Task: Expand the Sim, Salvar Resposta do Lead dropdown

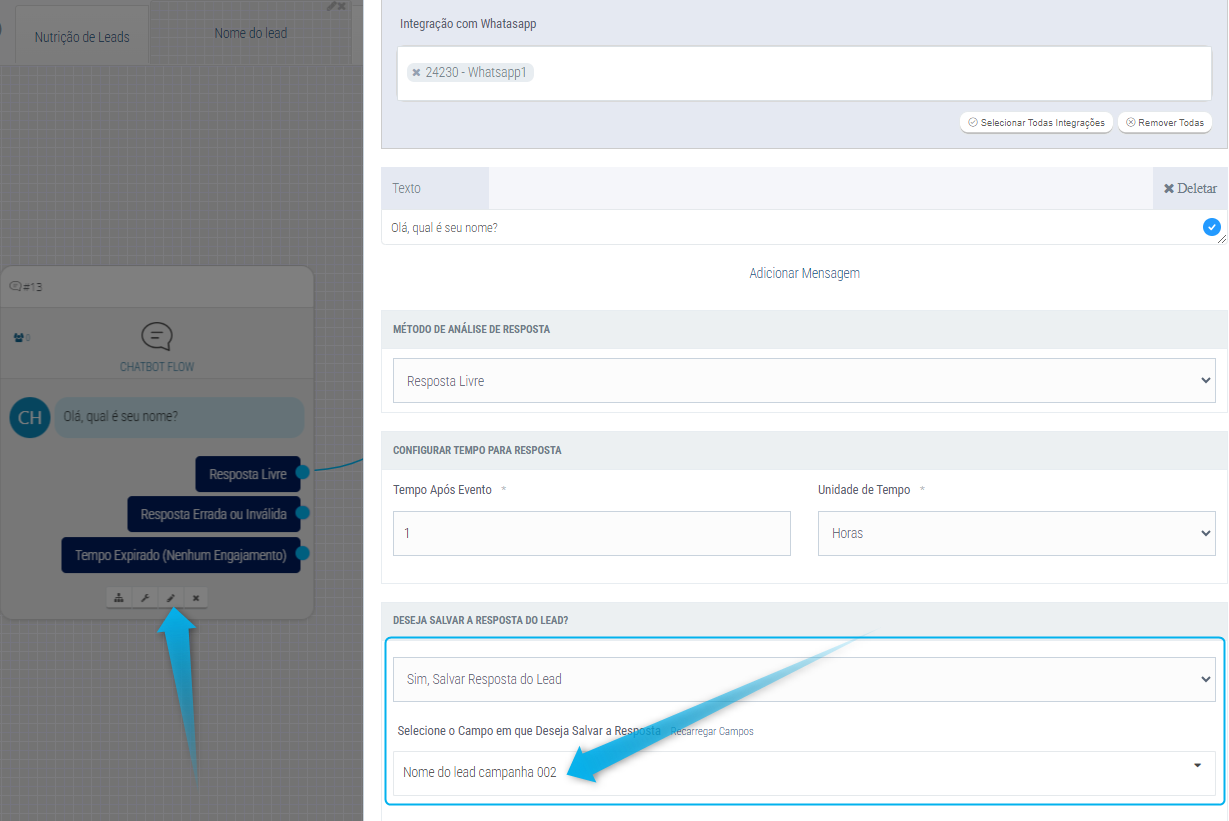Action: tap(804, 679)
